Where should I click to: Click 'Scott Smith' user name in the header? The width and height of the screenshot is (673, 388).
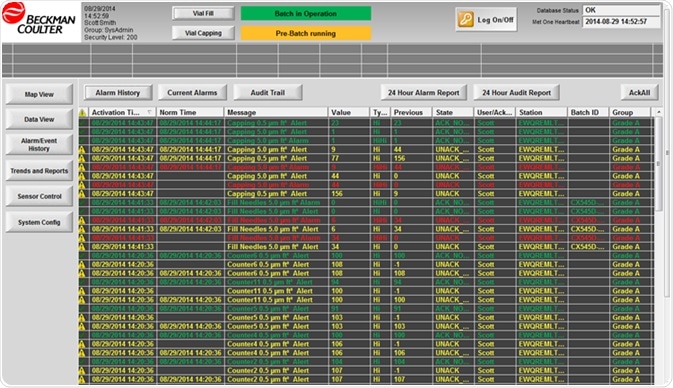coord(100,23)
